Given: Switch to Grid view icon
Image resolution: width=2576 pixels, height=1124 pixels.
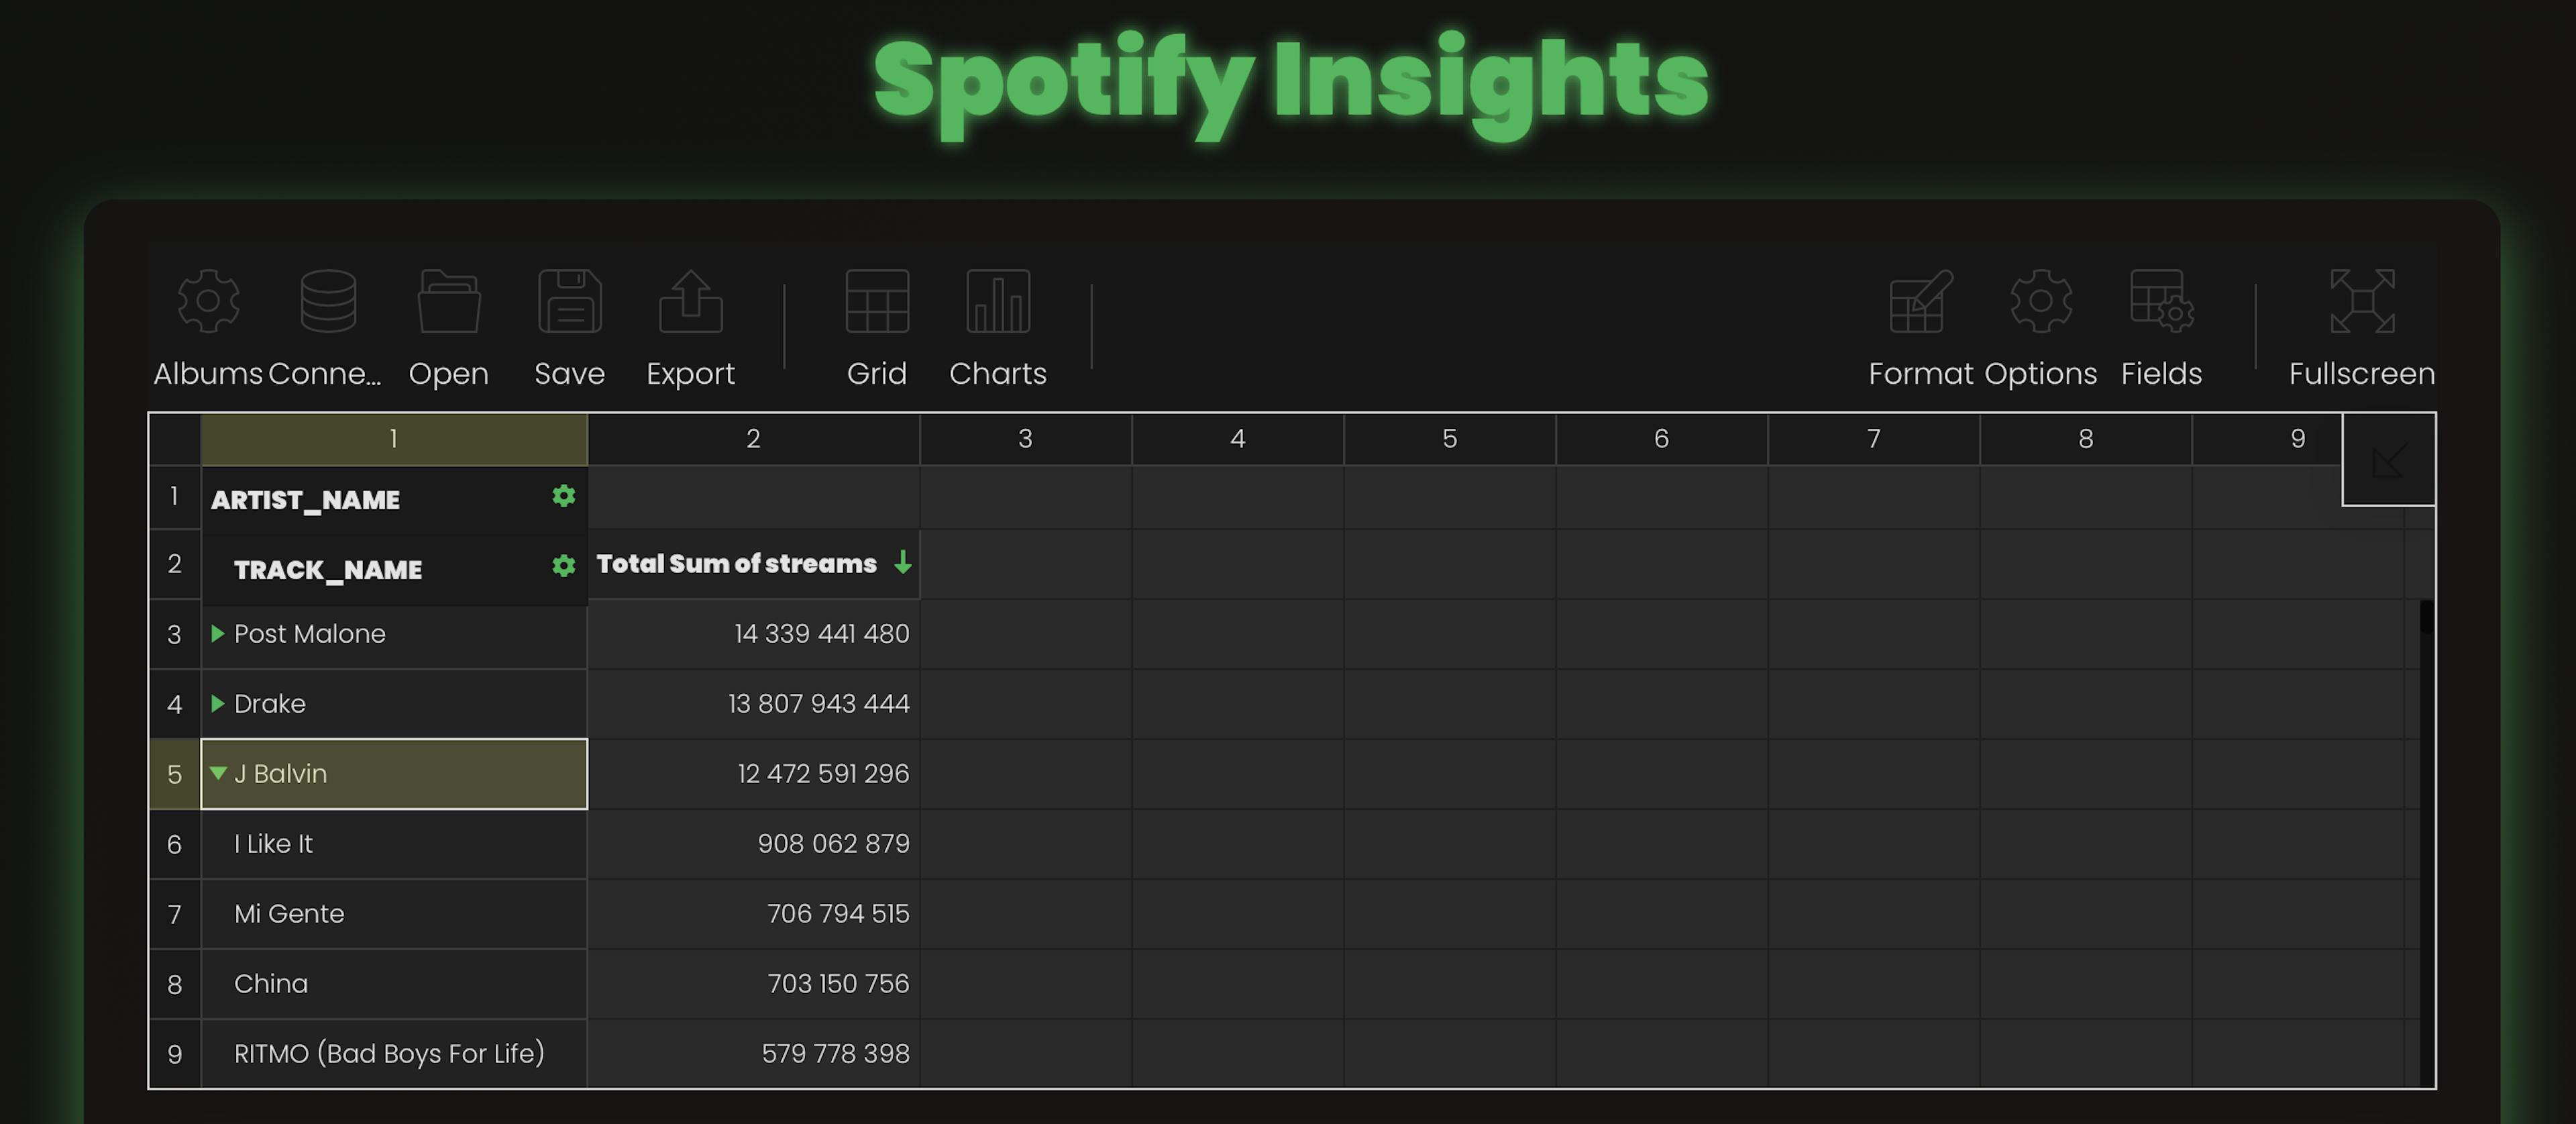Looking at the screenshot, I should tap(877, 302).
